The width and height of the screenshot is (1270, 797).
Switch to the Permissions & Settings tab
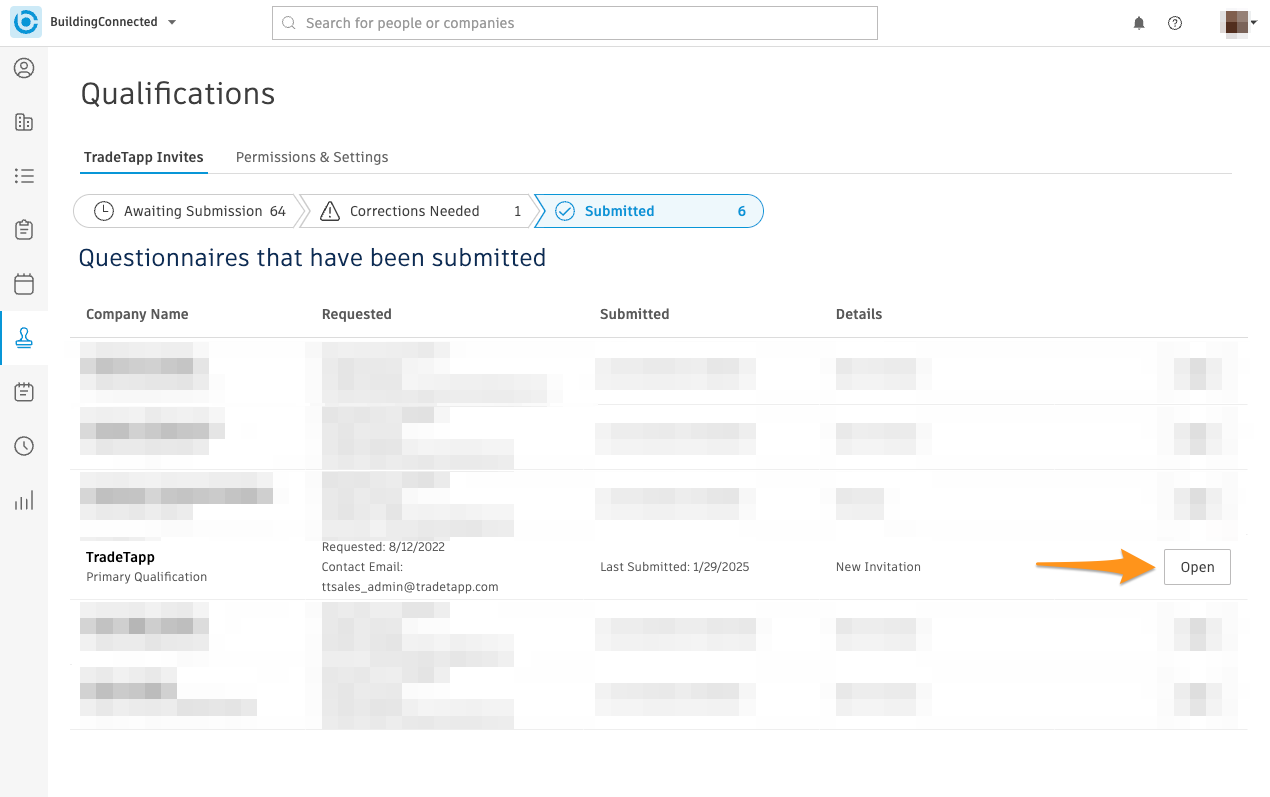312,157
